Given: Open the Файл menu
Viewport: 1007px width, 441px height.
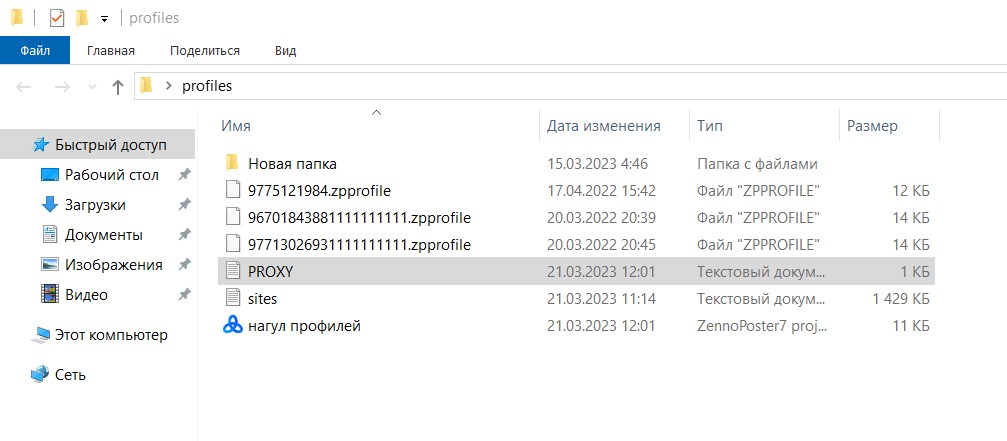Looking at the screenshot, I should [35, 50].
